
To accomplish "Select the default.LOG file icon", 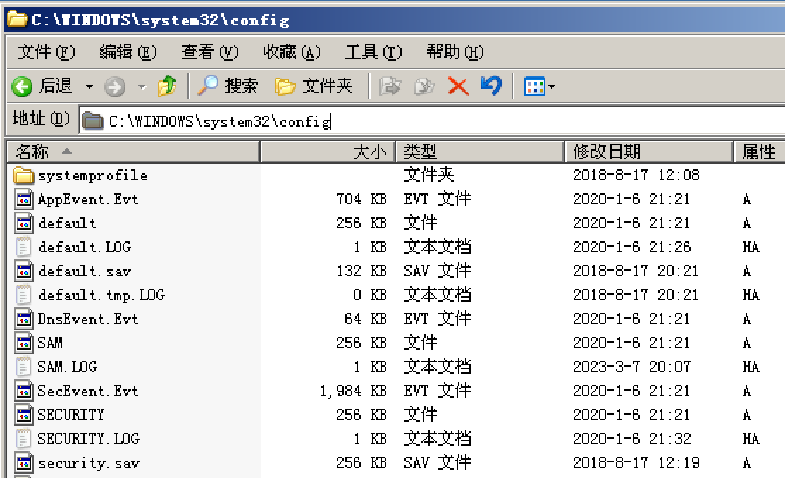I will click(24, 247).
